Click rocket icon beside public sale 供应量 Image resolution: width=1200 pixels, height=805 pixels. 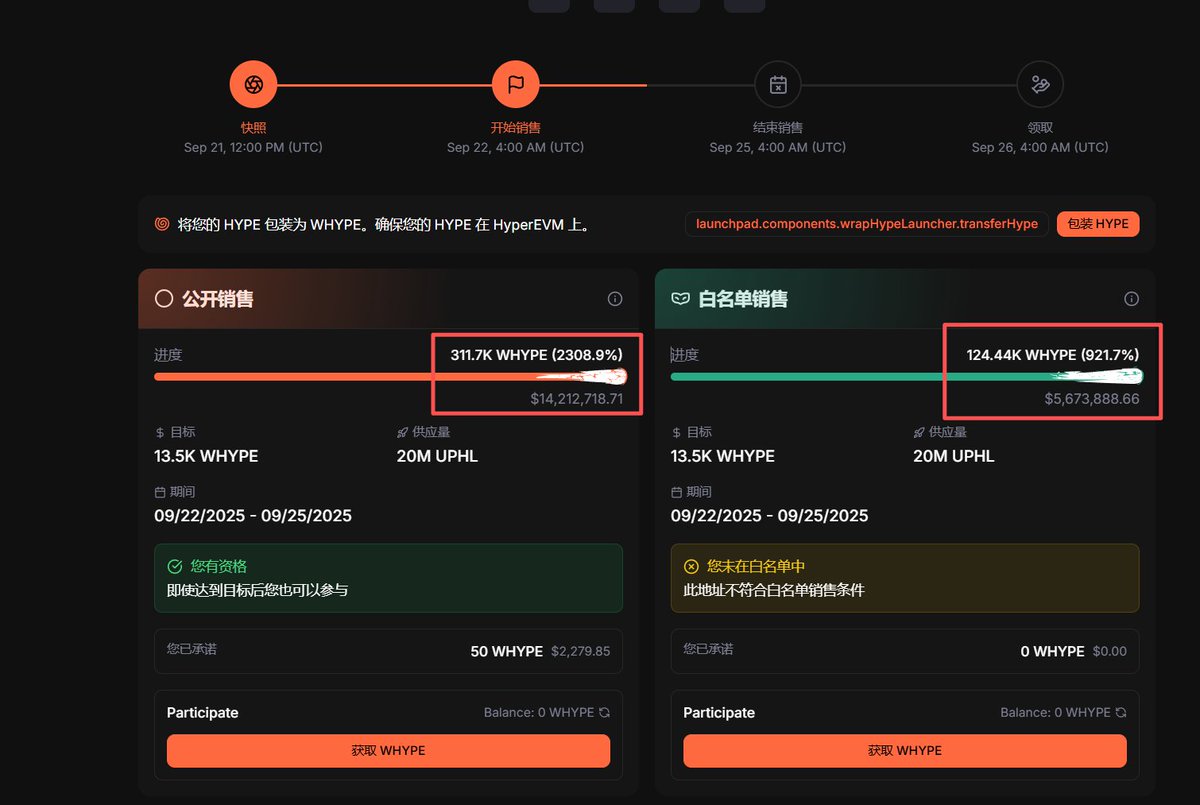[x=403, y=433]
